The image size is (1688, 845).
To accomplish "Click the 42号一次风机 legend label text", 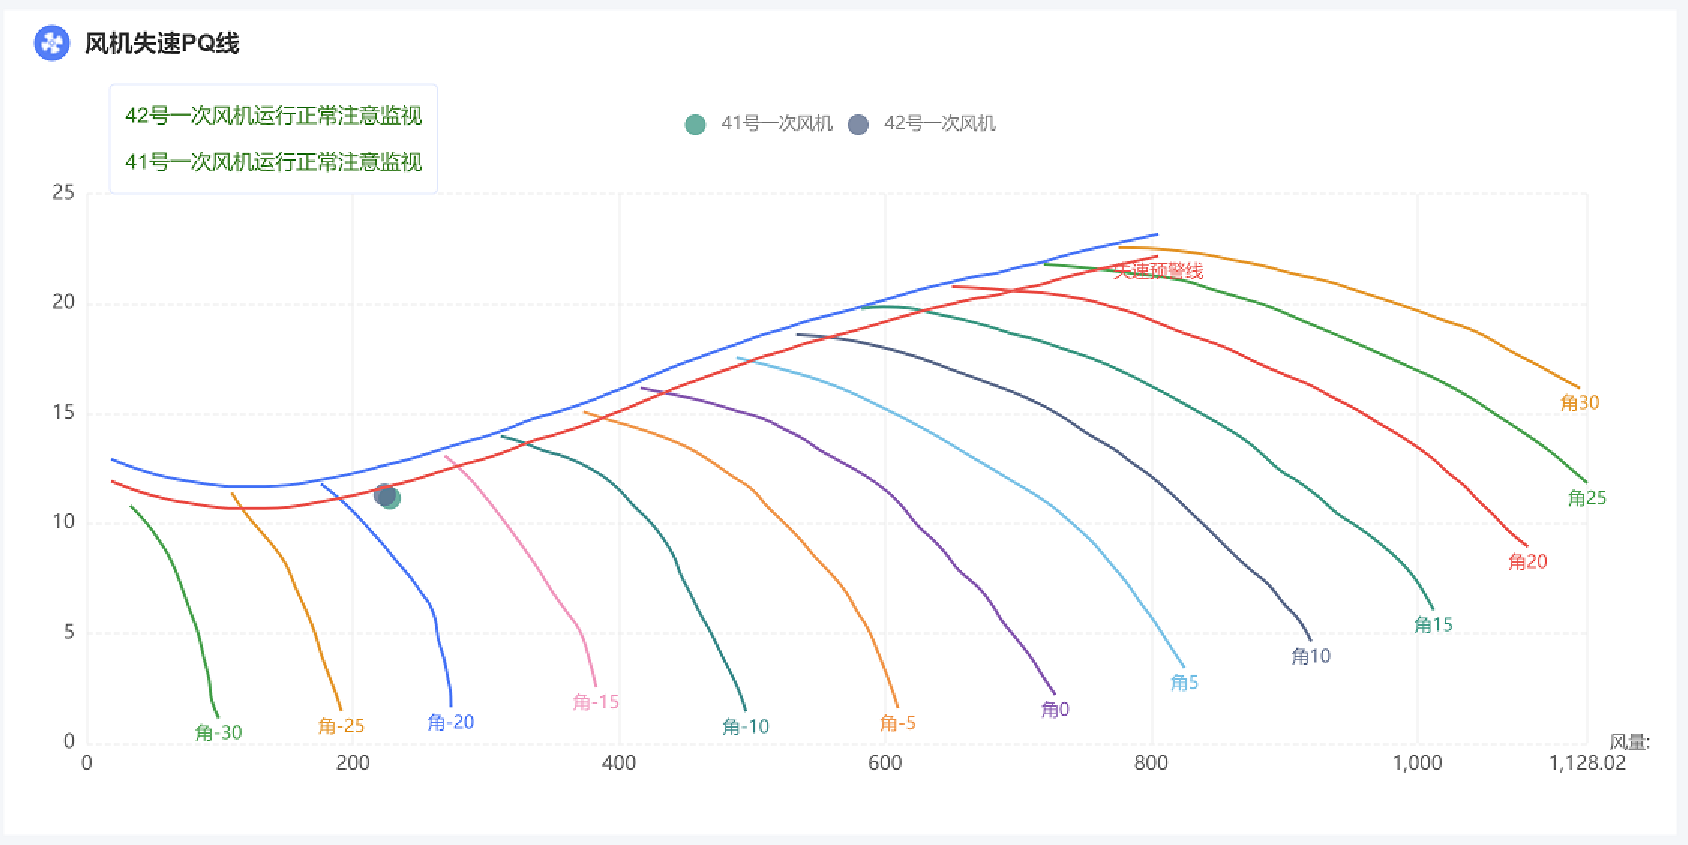I will pyautogui.click(x=940, y=123).
